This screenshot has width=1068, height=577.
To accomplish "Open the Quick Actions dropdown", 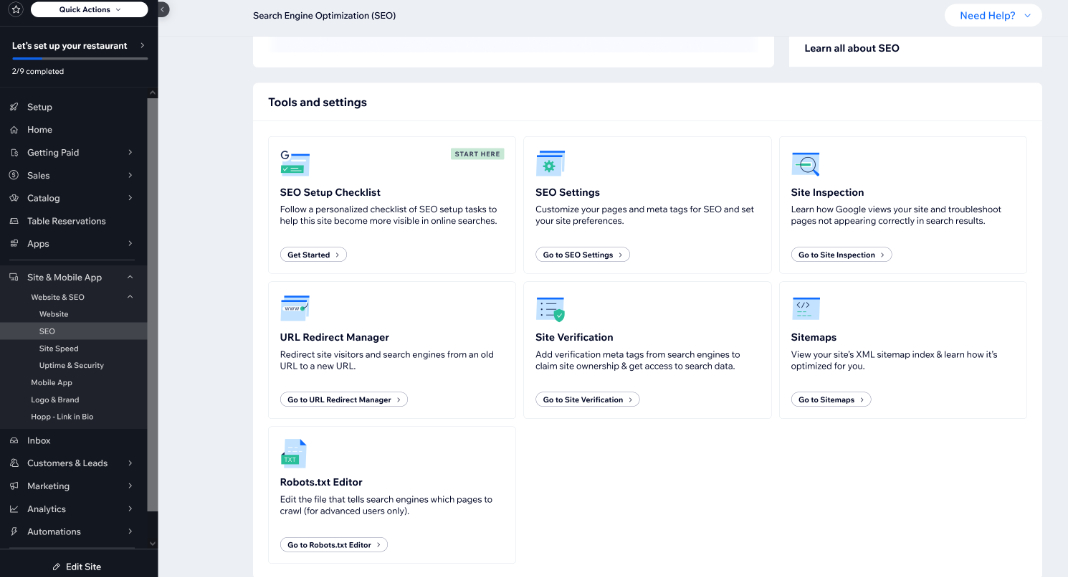I will (88, 9).
